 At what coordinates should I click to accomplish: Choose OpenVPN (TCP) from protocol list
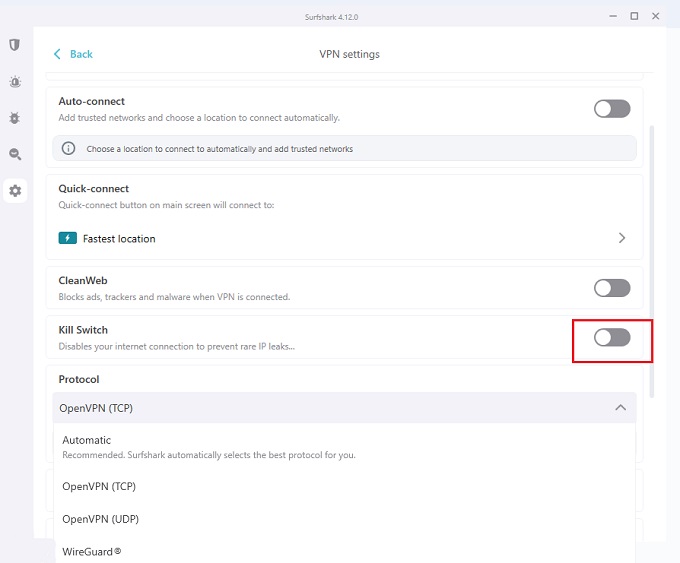click(344, 486)
